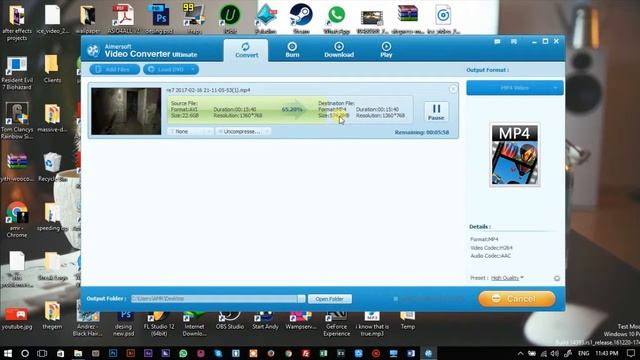Click the volume speaker tray icon
640x360 pixels.
click(554, 353)
